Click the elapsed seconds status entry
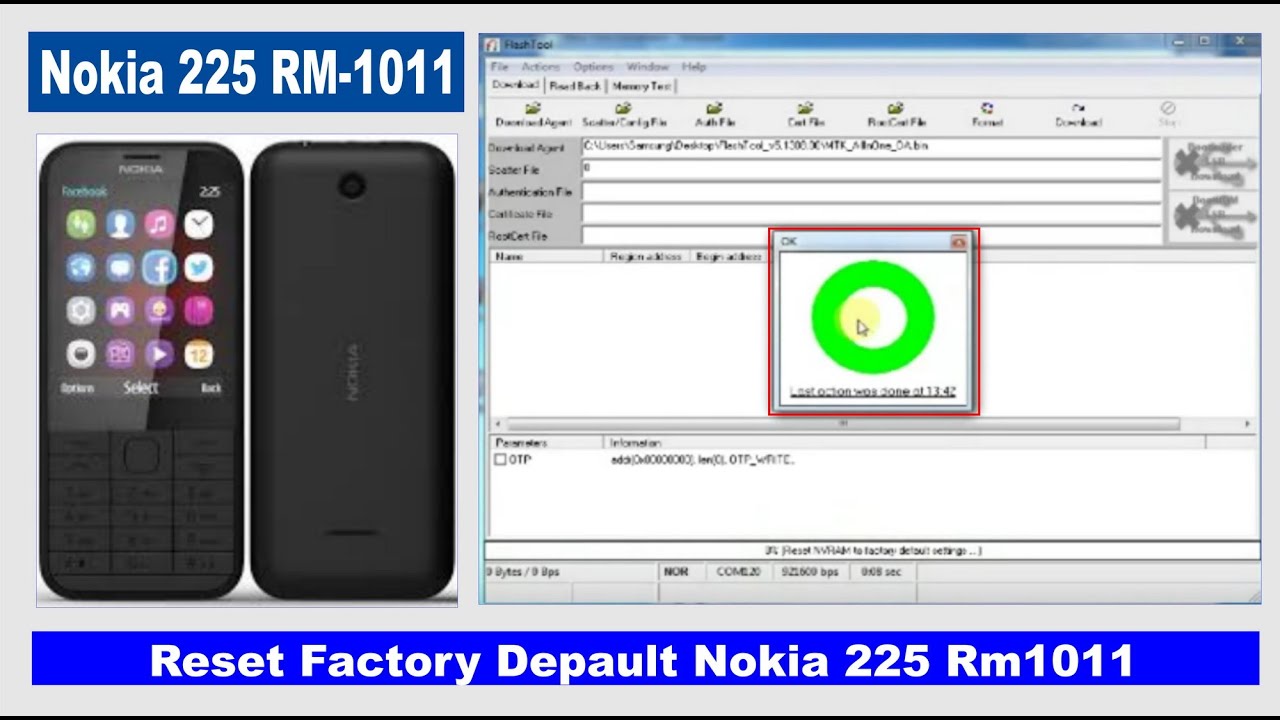The image size is (1280, 720). click(881, 572)
